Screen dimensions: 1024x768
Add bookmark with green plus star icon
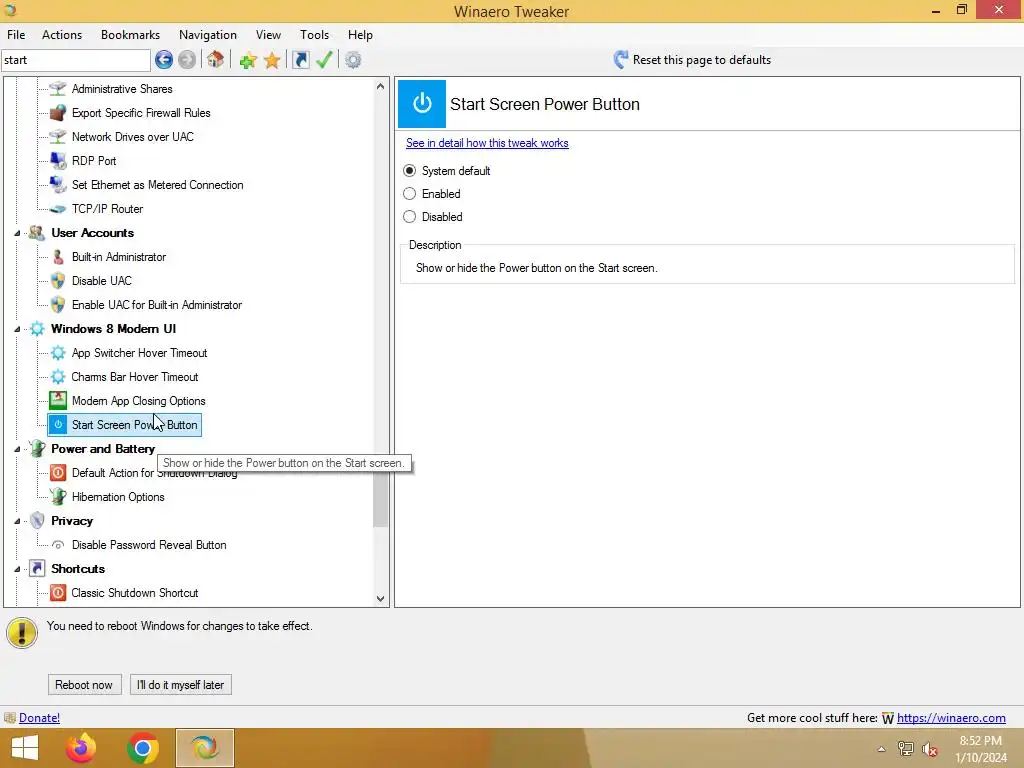pyautogui.click(x=248, y=61)
